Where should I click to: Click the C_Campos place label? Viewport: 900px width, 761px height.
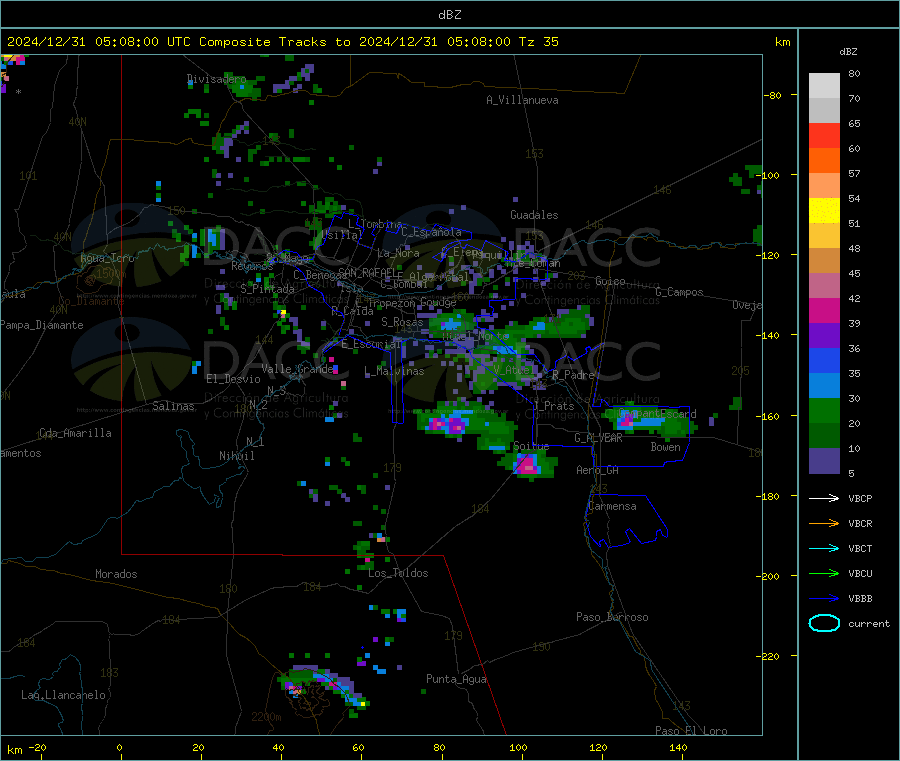pos(679,292)
